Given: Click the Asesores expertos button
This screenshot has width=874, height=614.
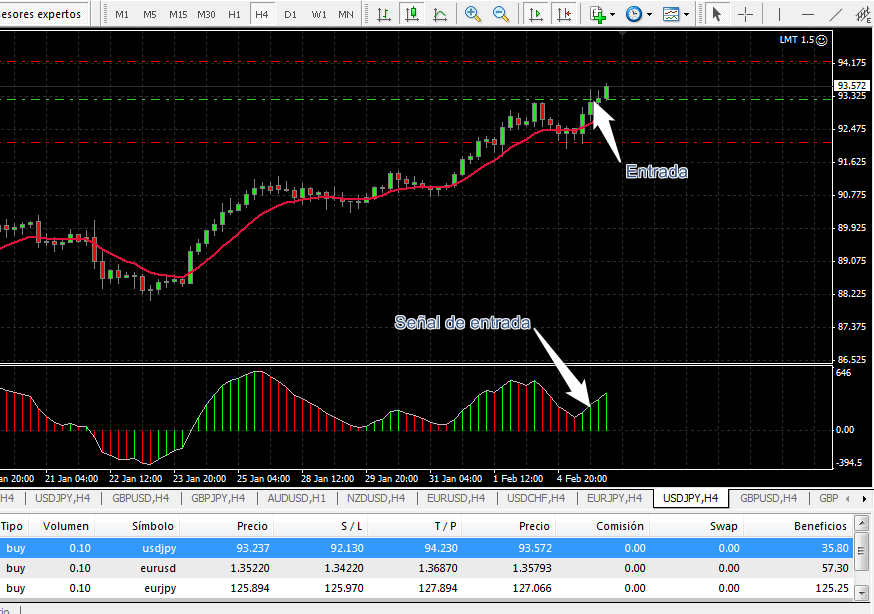Looking at the screenshot, I should (43, 14).
